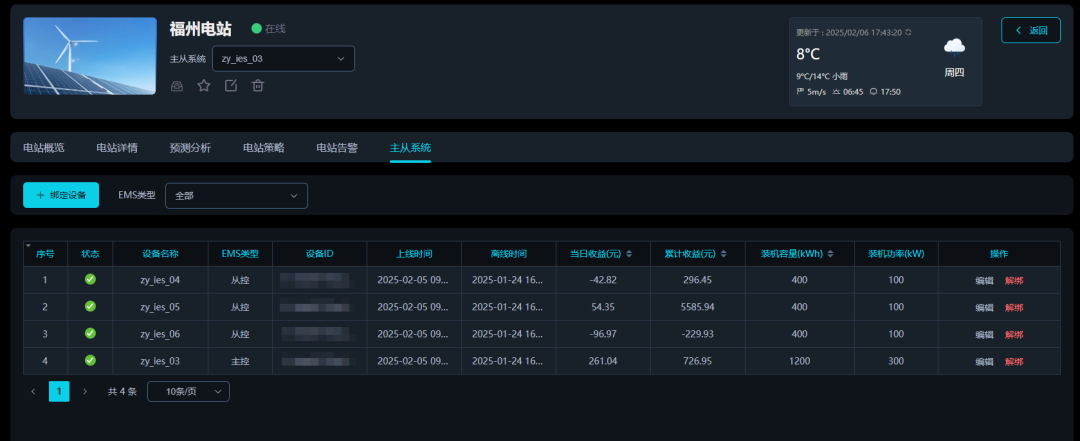This screenshot has width=1080, height=441.
Task: Open the zy_ies_03 主从系统 dropdown
Action: pyautogui.click(x=283, y=59)
